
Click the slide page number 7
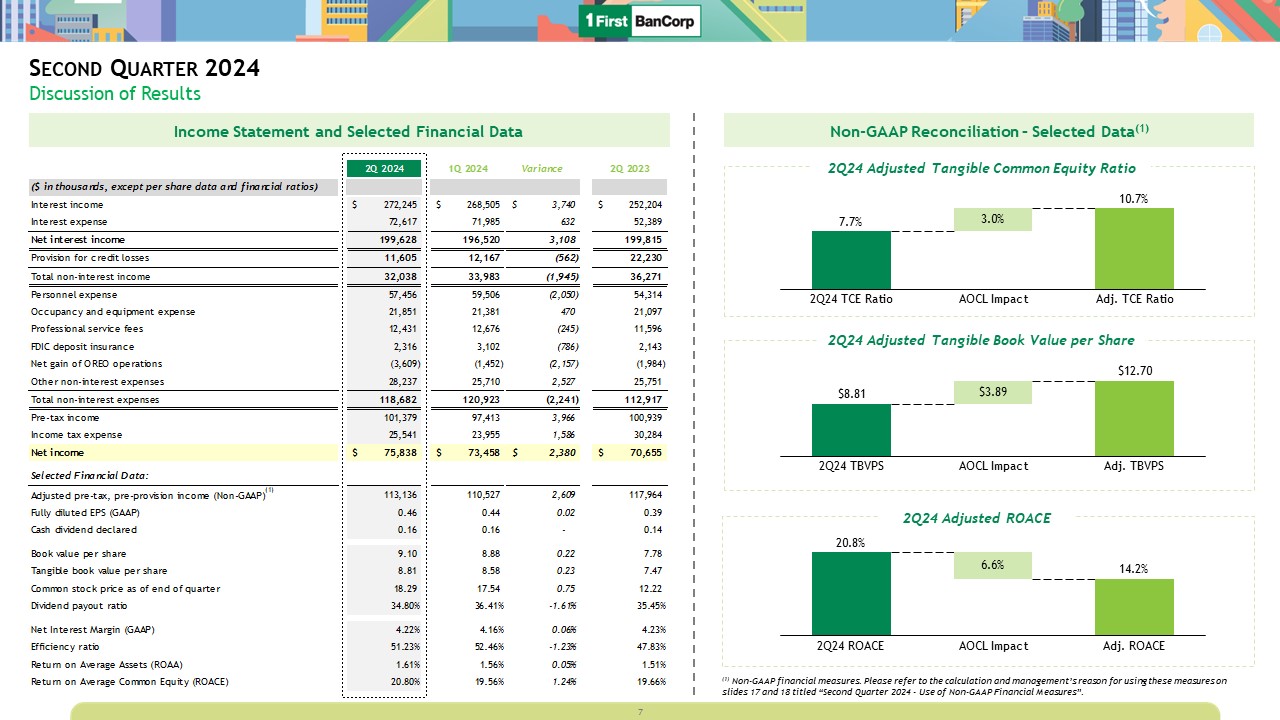pyautogui.click(x=640, y=711)
